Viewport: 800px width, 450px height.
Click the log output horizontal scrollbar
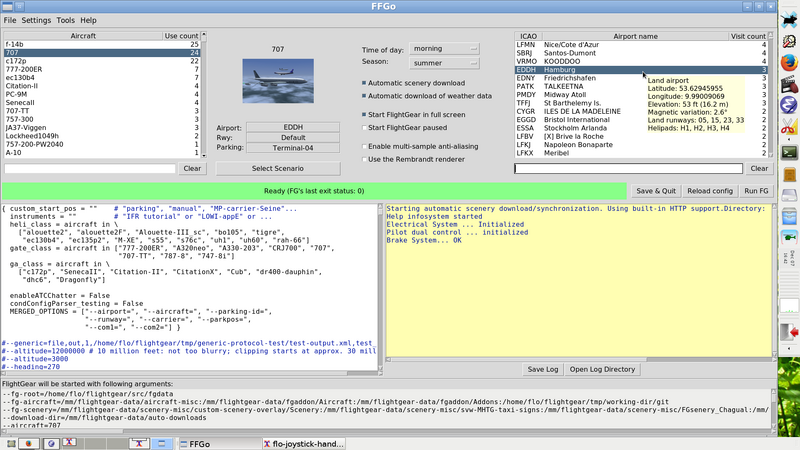pyautogui.click(x=579, y=359)
